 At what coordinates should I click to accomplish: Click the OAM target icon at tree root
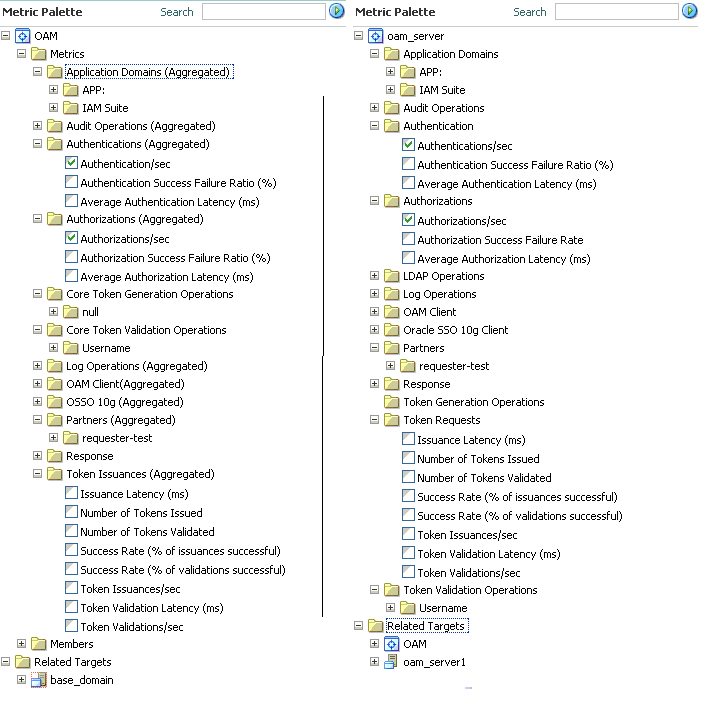tap(23, 36)
